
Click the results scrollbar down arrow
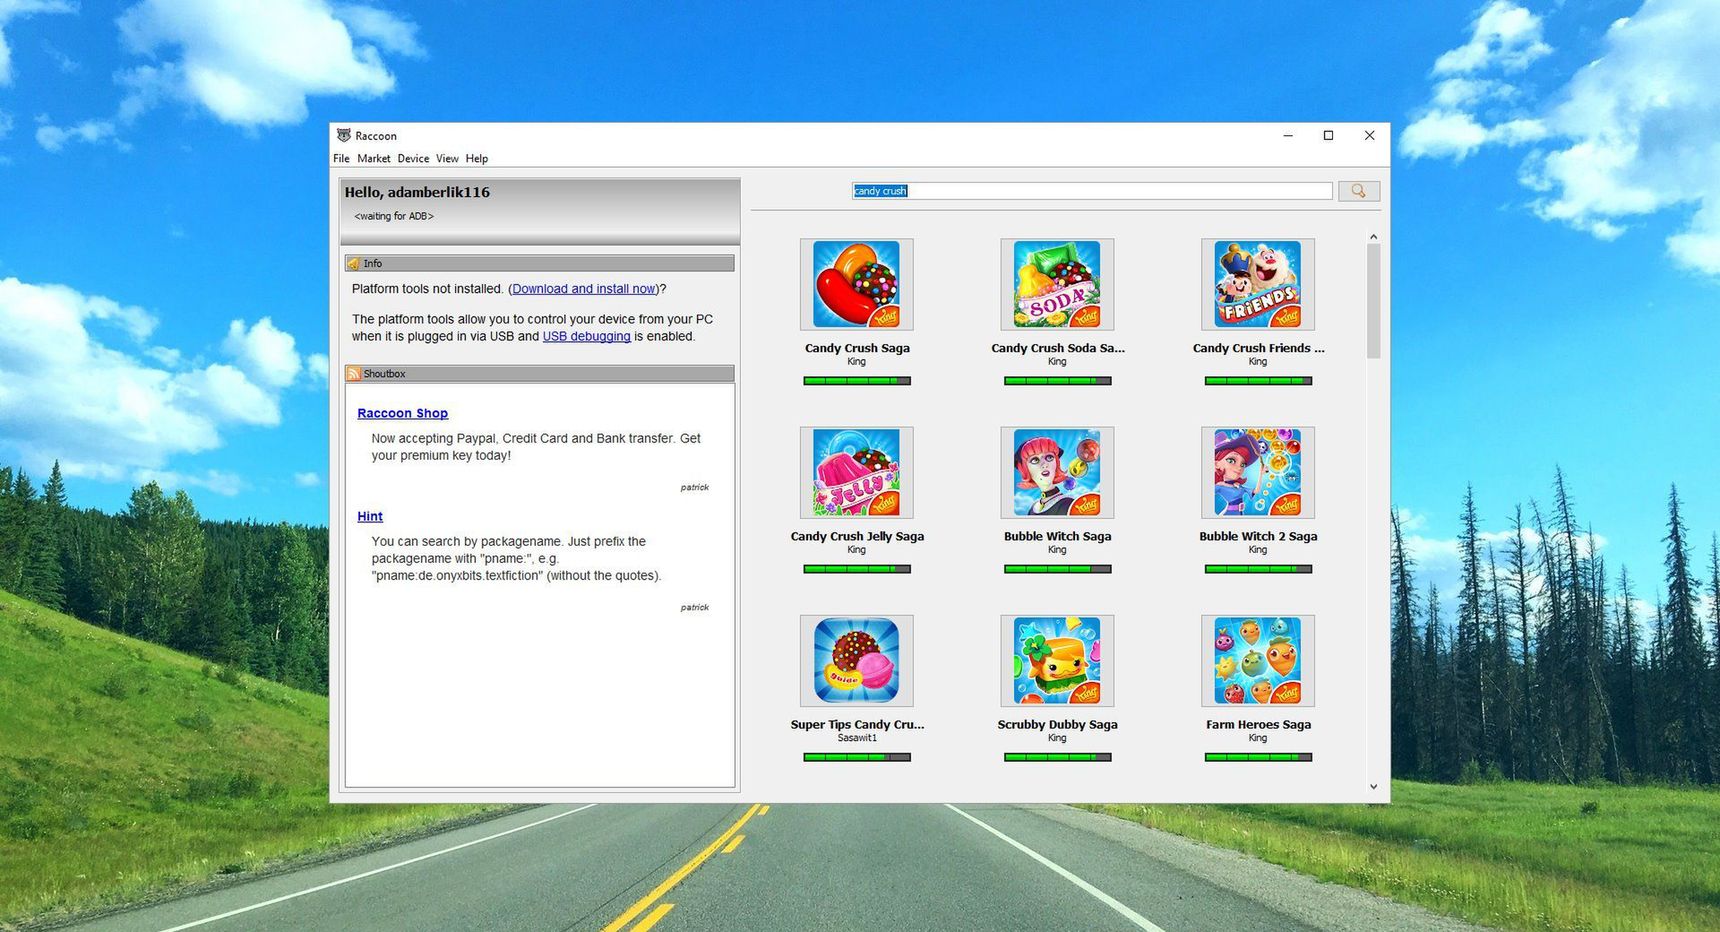pos(1373,787)
